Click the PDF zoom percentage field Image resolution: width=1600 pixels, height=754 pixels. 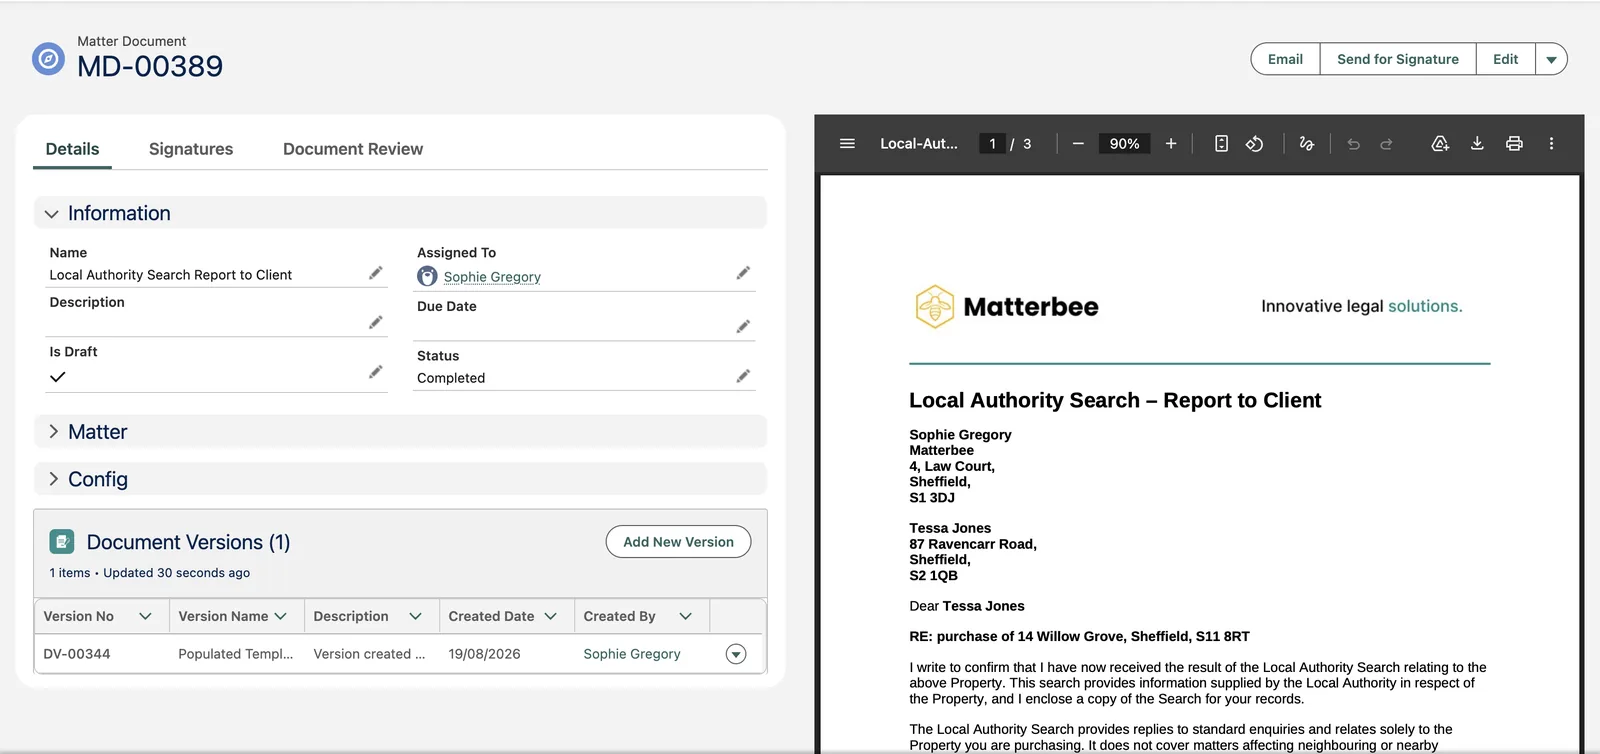tap(1124, 144)
